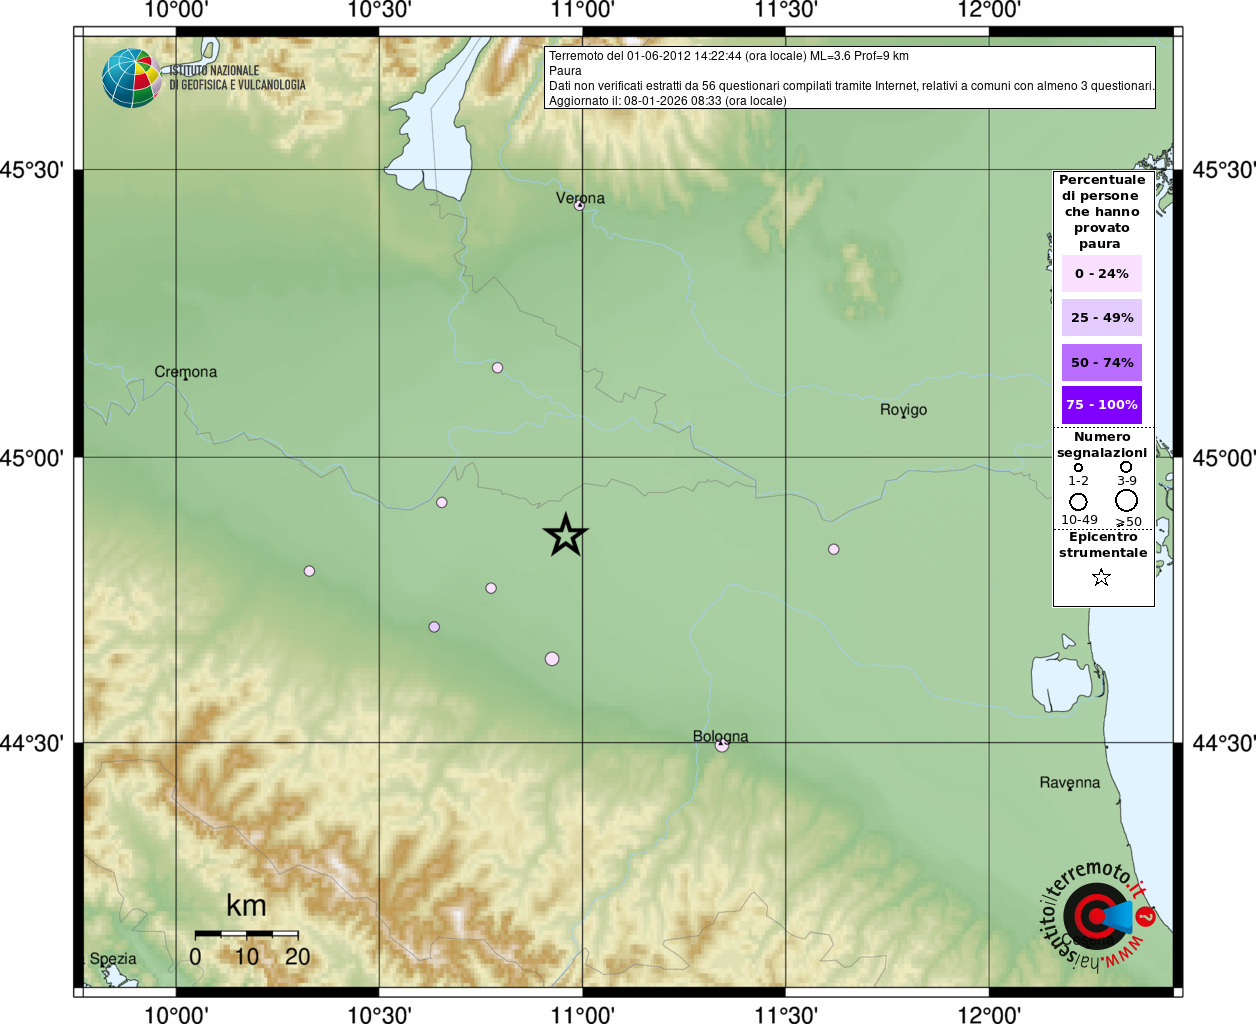Click the ≥50 reports circle in legend
This screenshot has height=1024, width=1256.
pos(1126,500)
